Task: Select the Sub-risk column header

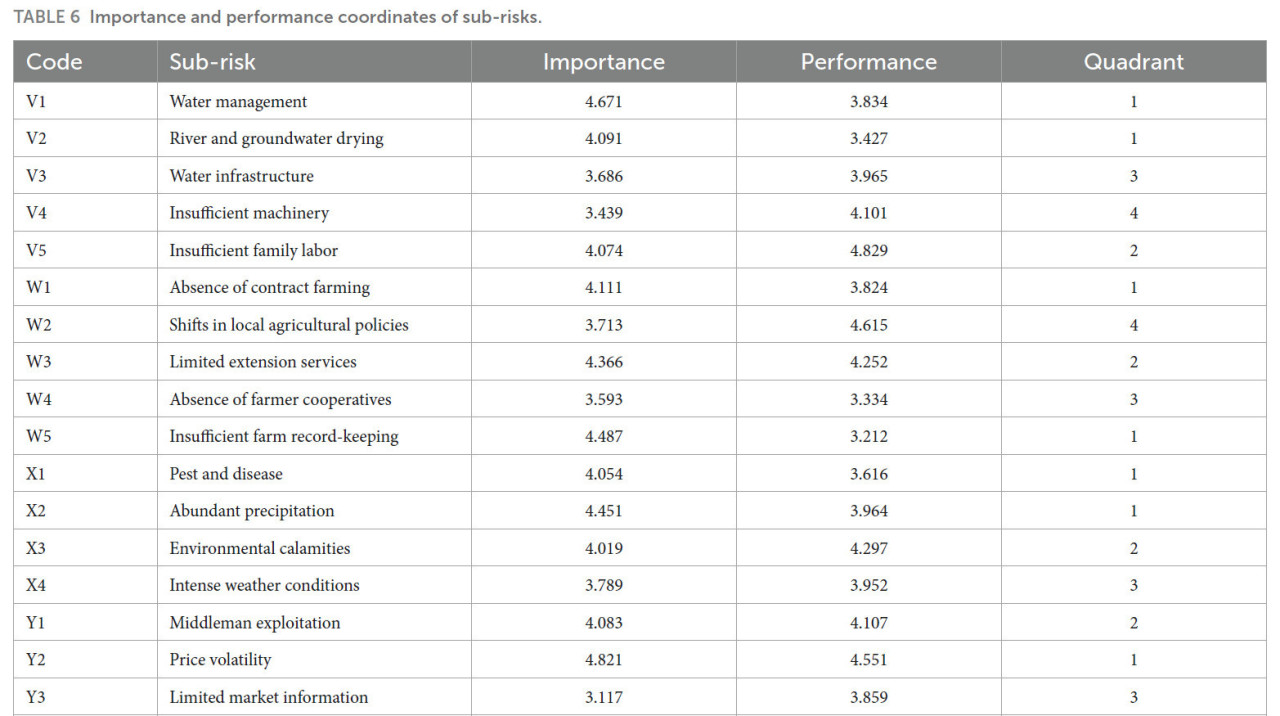Action: (x=212, y=62)
